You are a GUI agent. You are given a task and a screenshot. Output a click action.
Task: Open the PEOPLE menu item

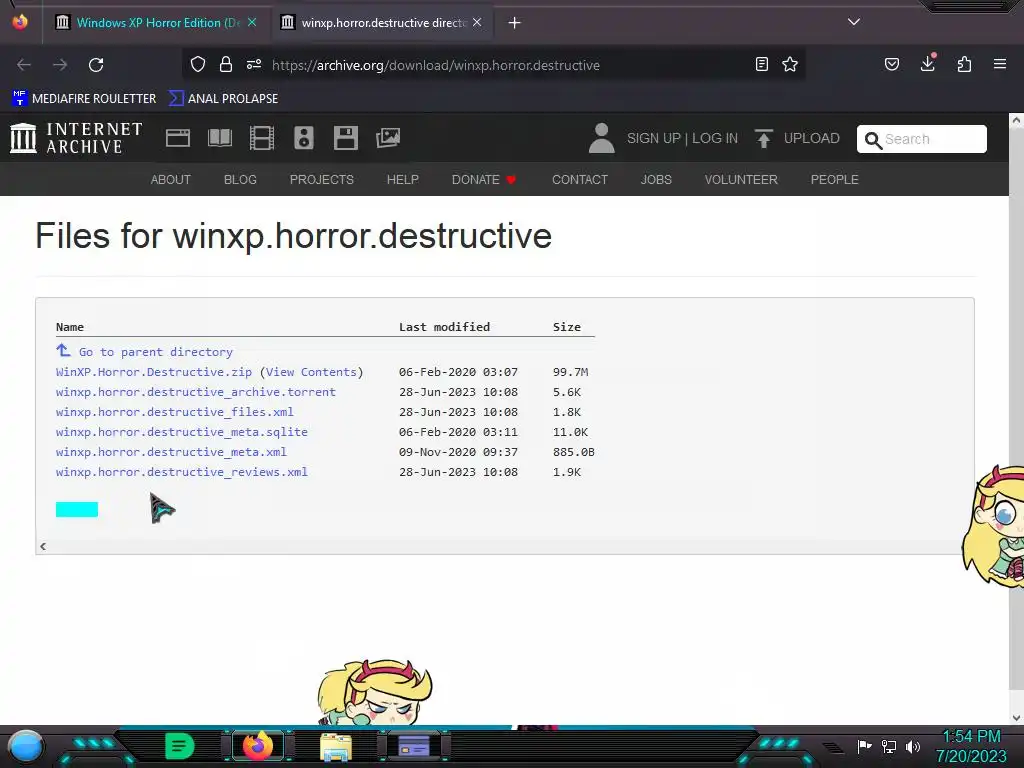835,180
